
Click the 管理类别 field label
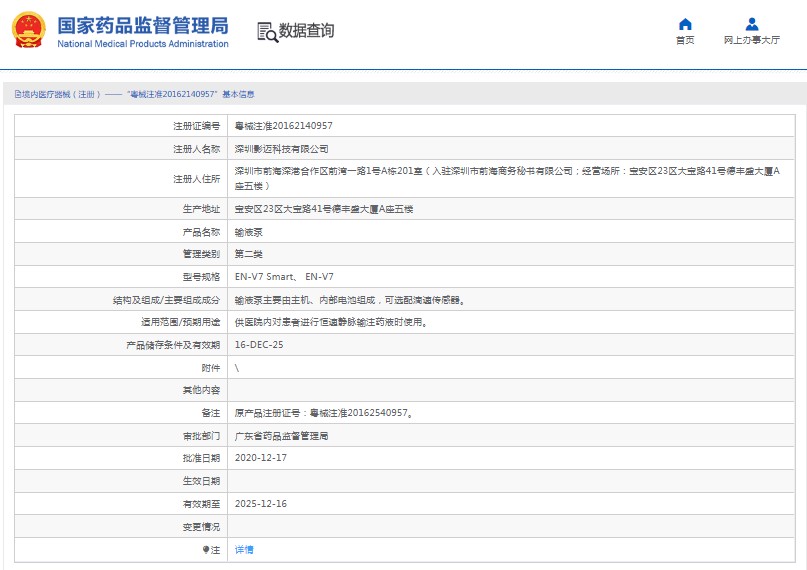coord(201,254)
